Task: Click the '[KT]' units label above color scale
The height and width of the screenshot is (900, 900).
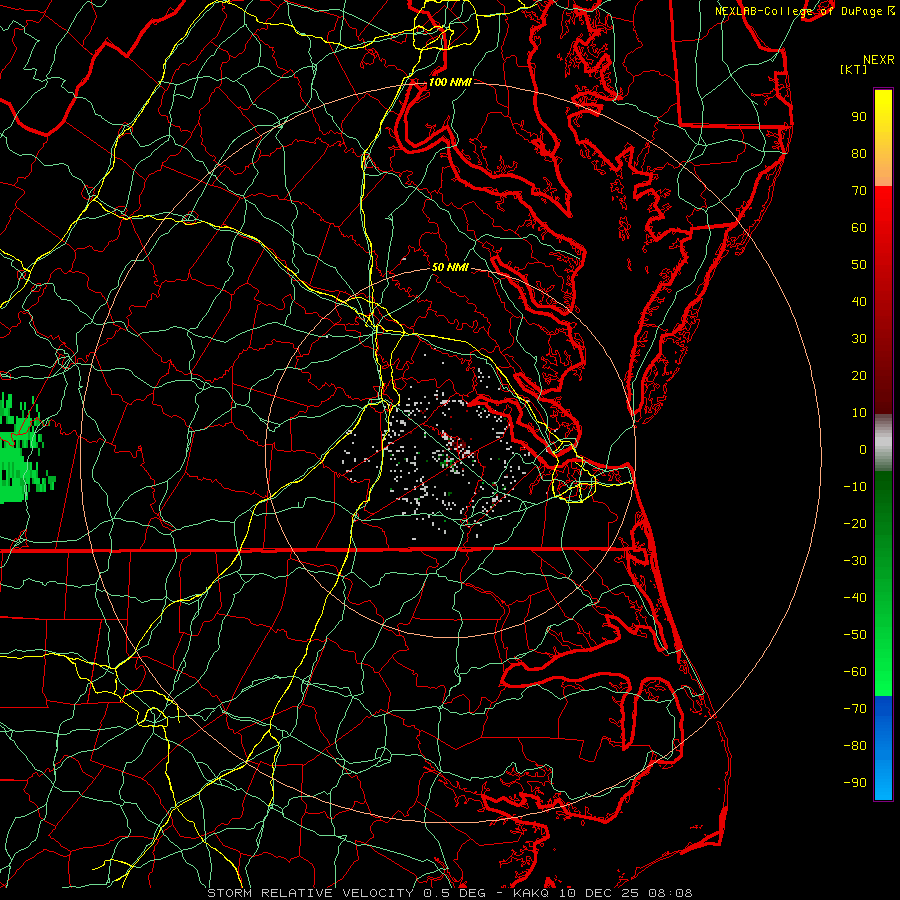Action: (853, 69)
